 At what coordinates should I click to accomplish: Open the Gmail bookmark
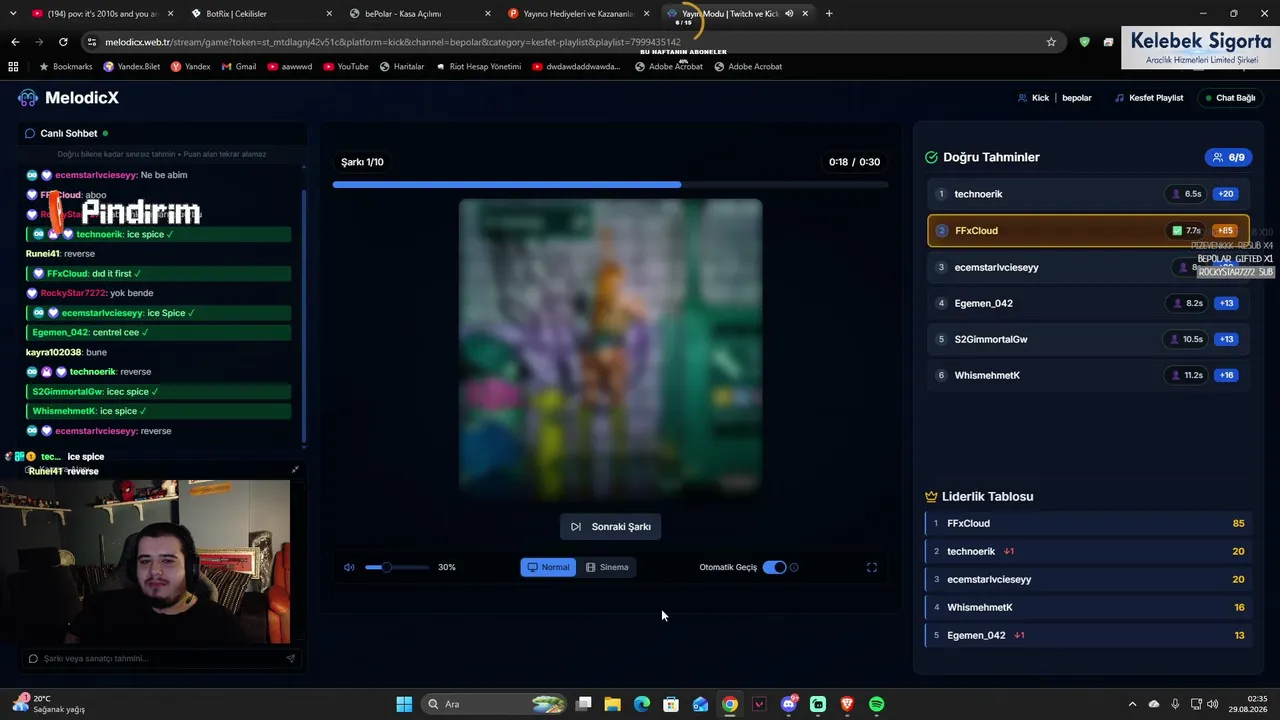[238, 66]
